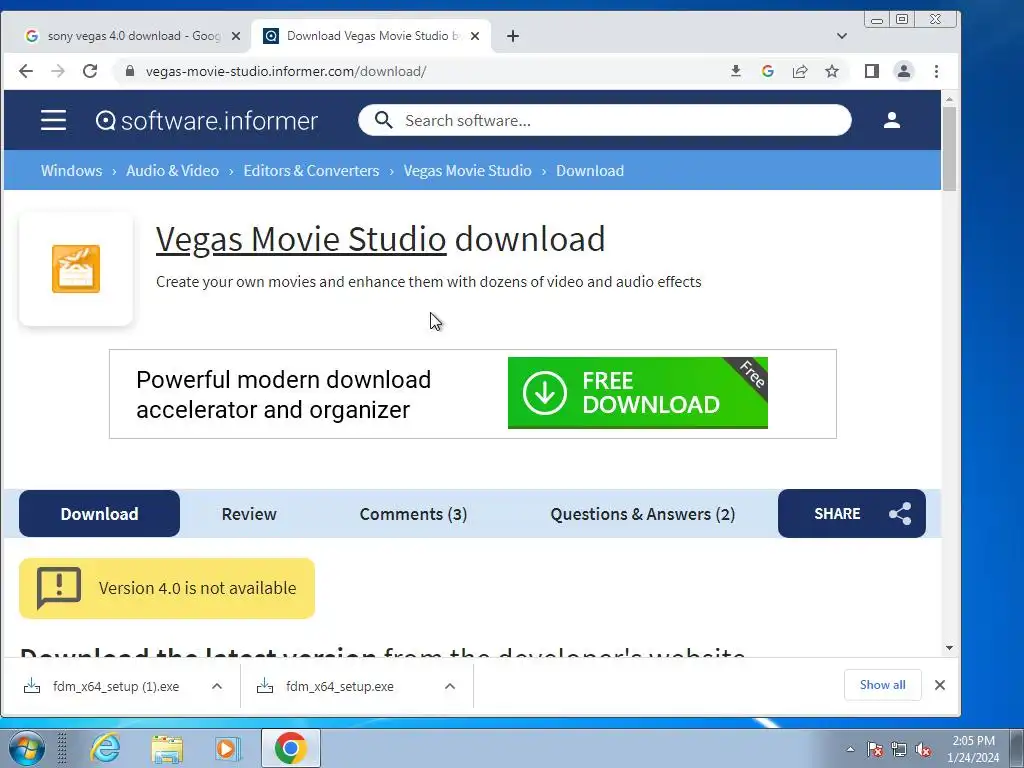Launch Internet Explorer from the taskbar
Viewport: 1024px width, 768px height.
tap(105, 748)
